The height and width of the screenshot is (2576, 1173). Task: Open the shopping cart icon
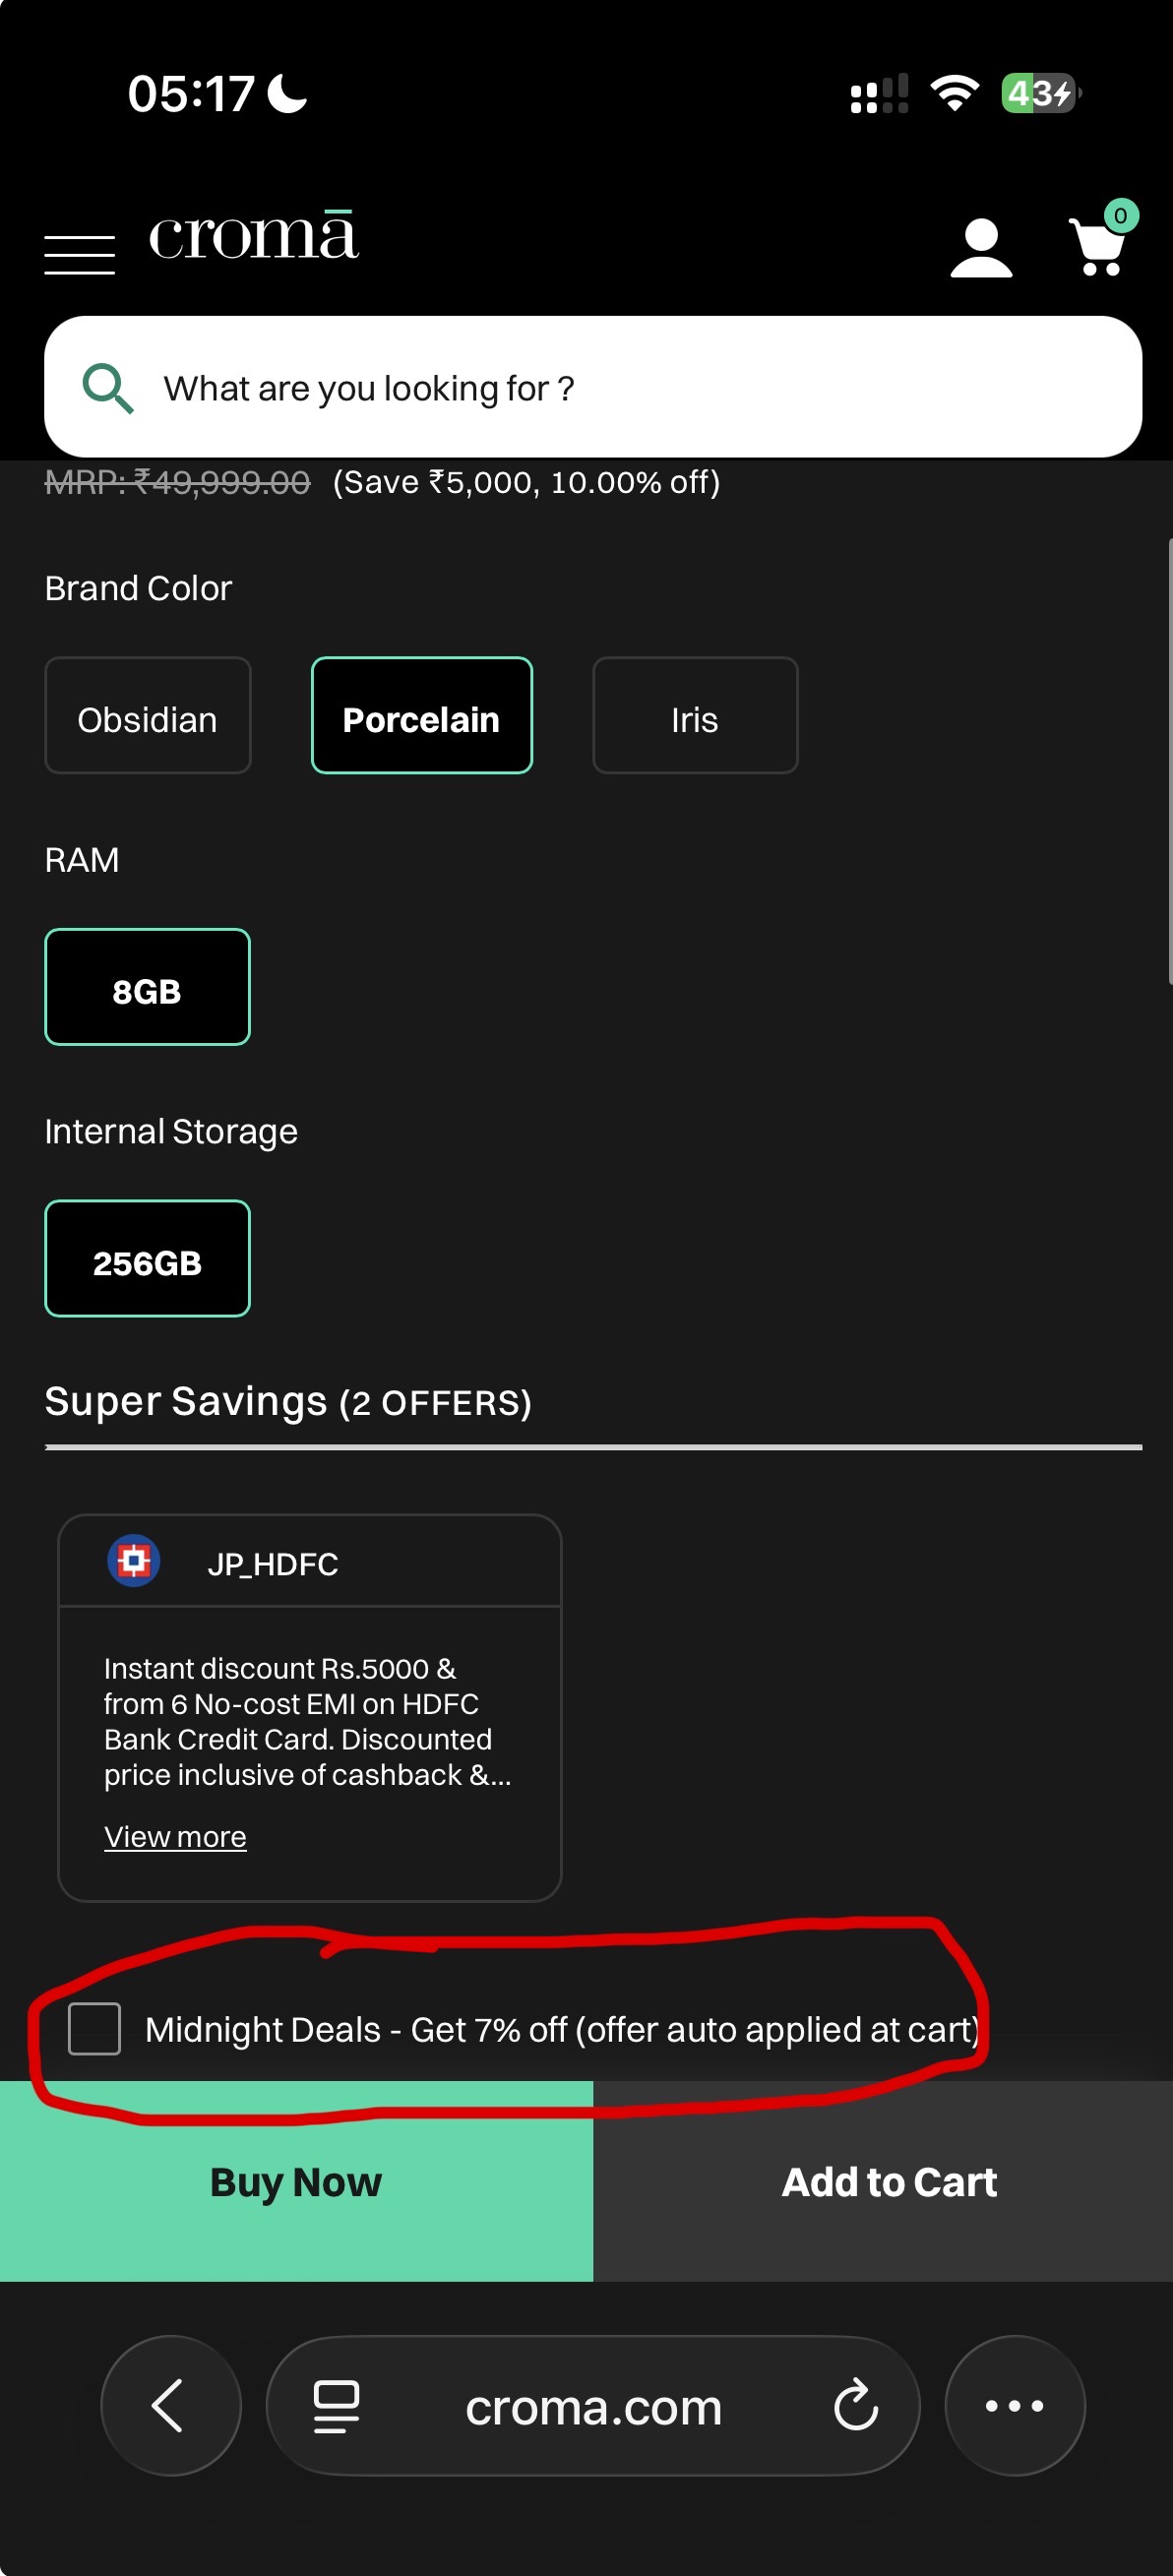pyautogui.click(x=1100, y=246)
